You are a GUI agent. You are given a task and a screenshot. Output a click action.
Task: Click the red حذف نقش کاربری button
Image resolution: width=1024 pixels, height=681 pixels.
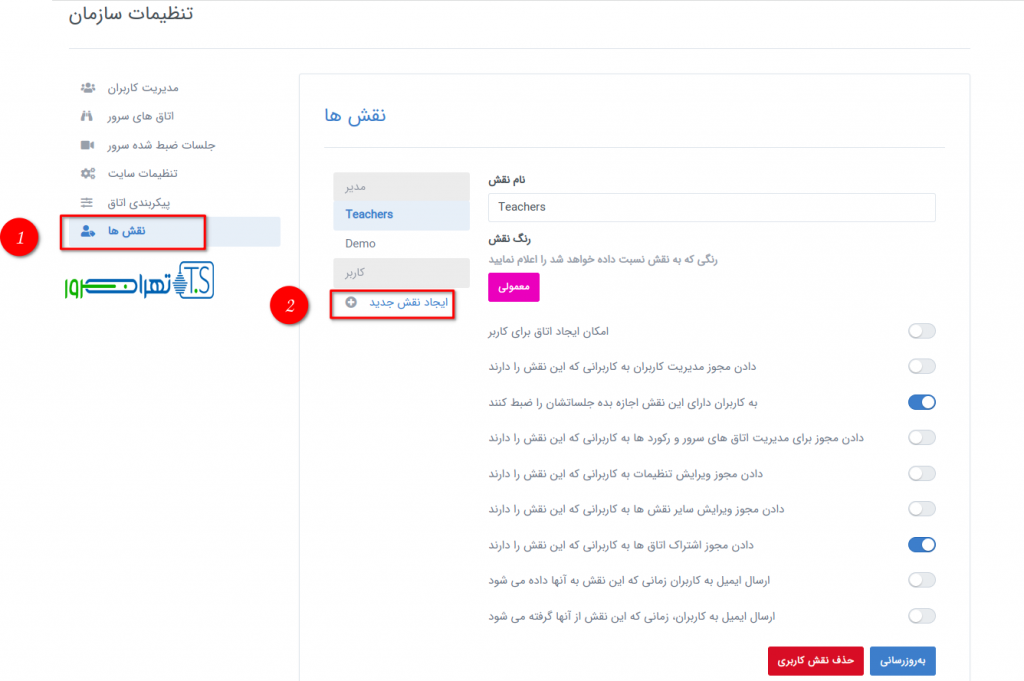click(814, 661)
